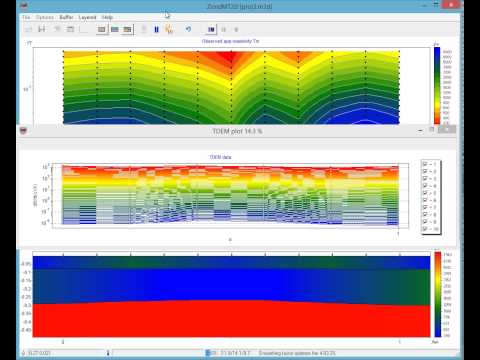Click the blue pause inversion icon
This screenshot has height=360, width=480.
pos(156,29)
